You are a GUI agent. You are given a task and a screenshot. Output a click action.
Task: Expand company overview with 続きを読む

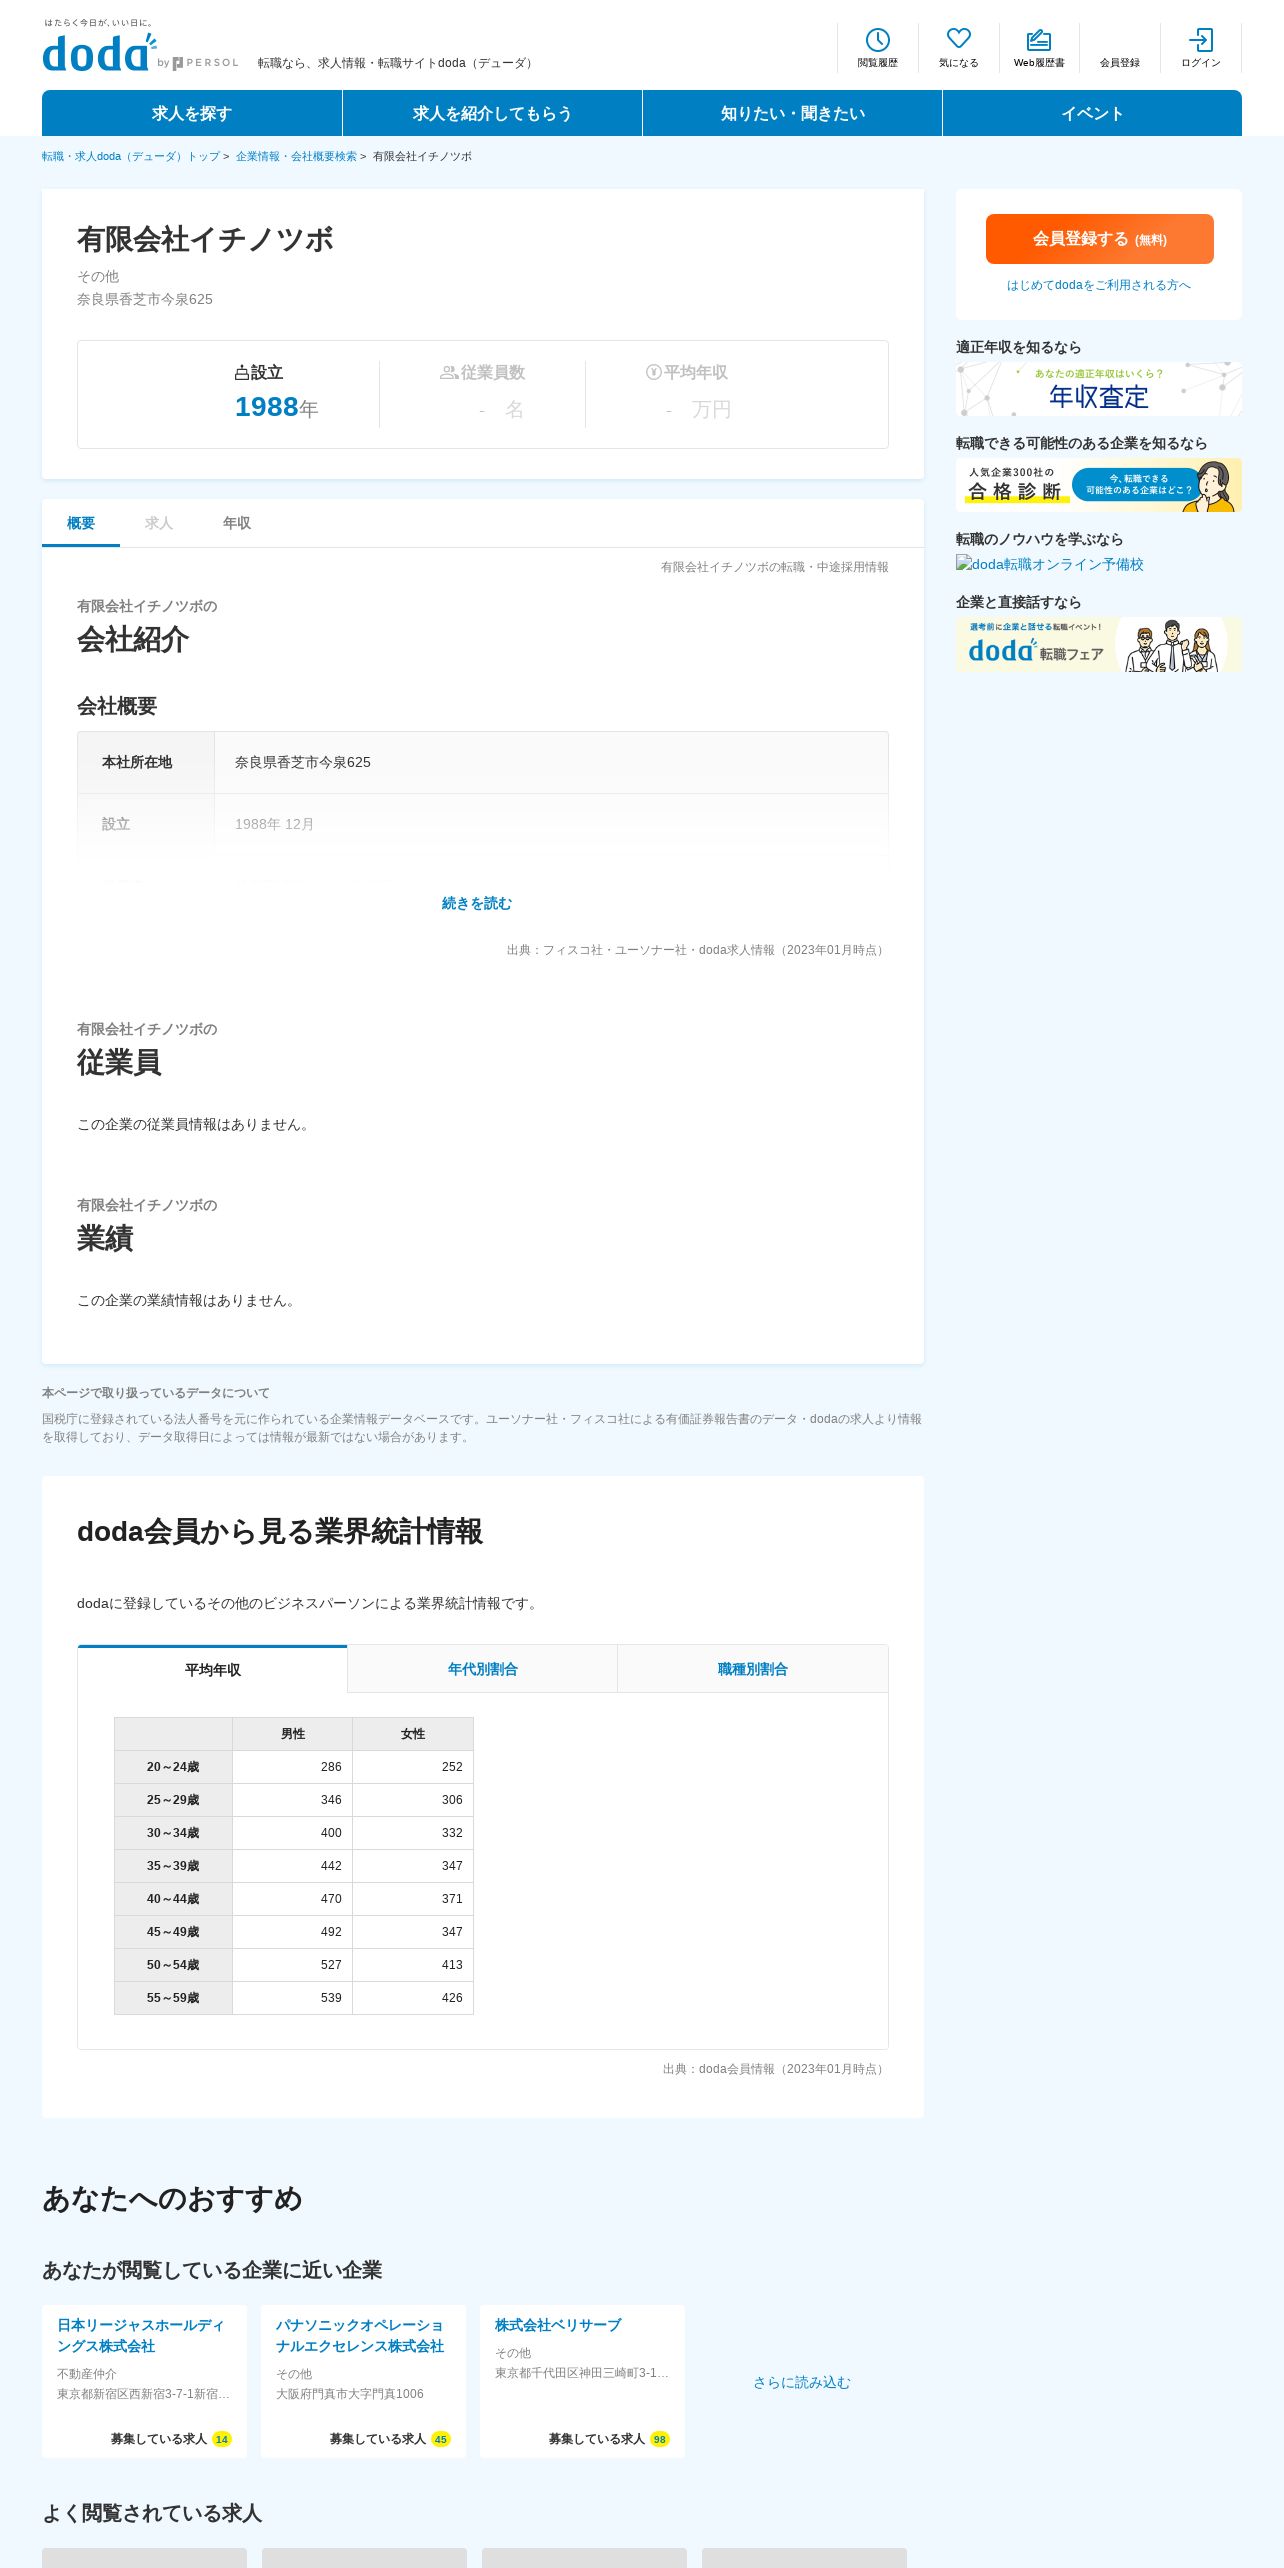click(477, 903)
